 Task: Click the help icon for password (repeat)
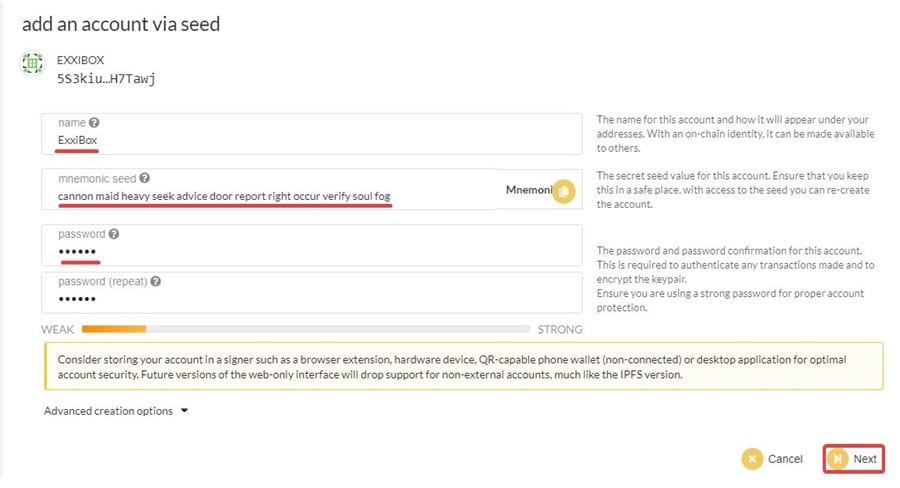click(155, 282)
